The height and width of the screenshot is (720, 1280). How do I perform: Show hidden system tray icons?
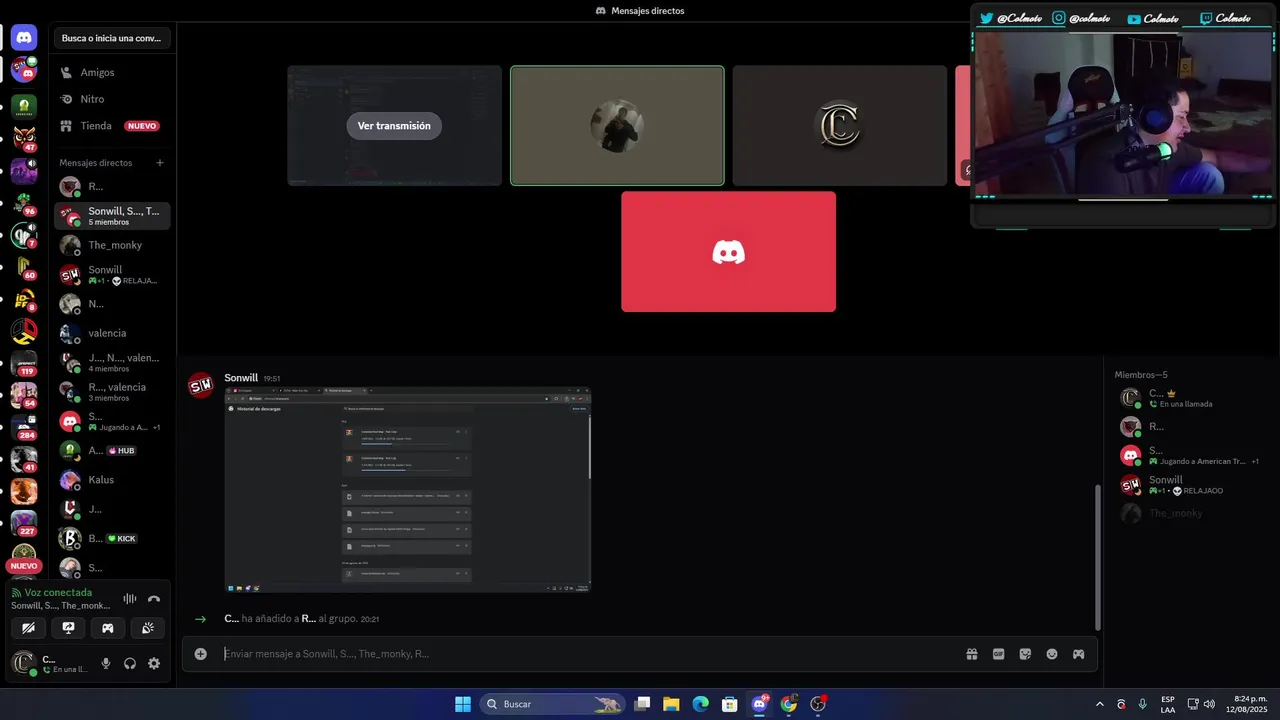click(1100, 704)
